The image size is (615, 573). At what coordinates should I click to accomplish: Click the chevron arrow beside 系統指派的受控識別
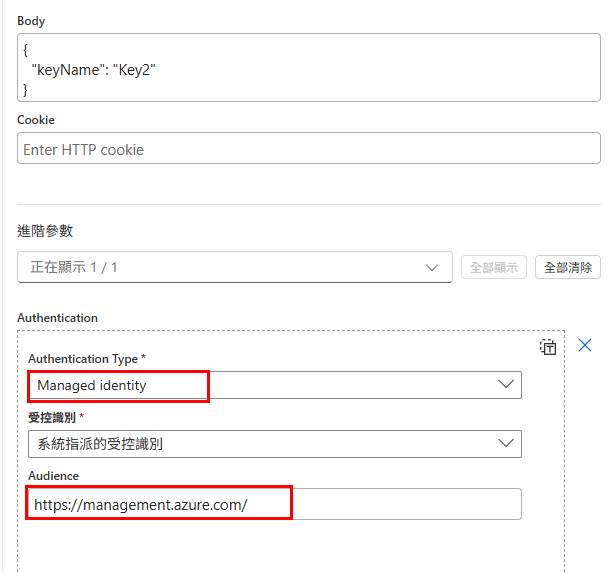coord(506,443)
